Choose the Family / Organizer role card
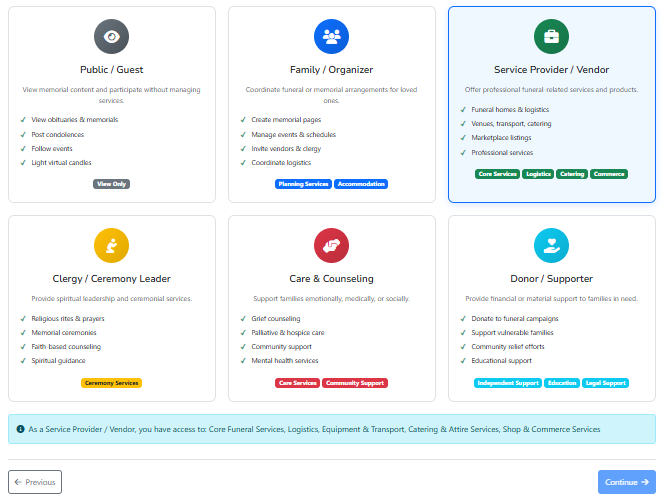Screen dimensions: 669x500 tap(331, 104)
